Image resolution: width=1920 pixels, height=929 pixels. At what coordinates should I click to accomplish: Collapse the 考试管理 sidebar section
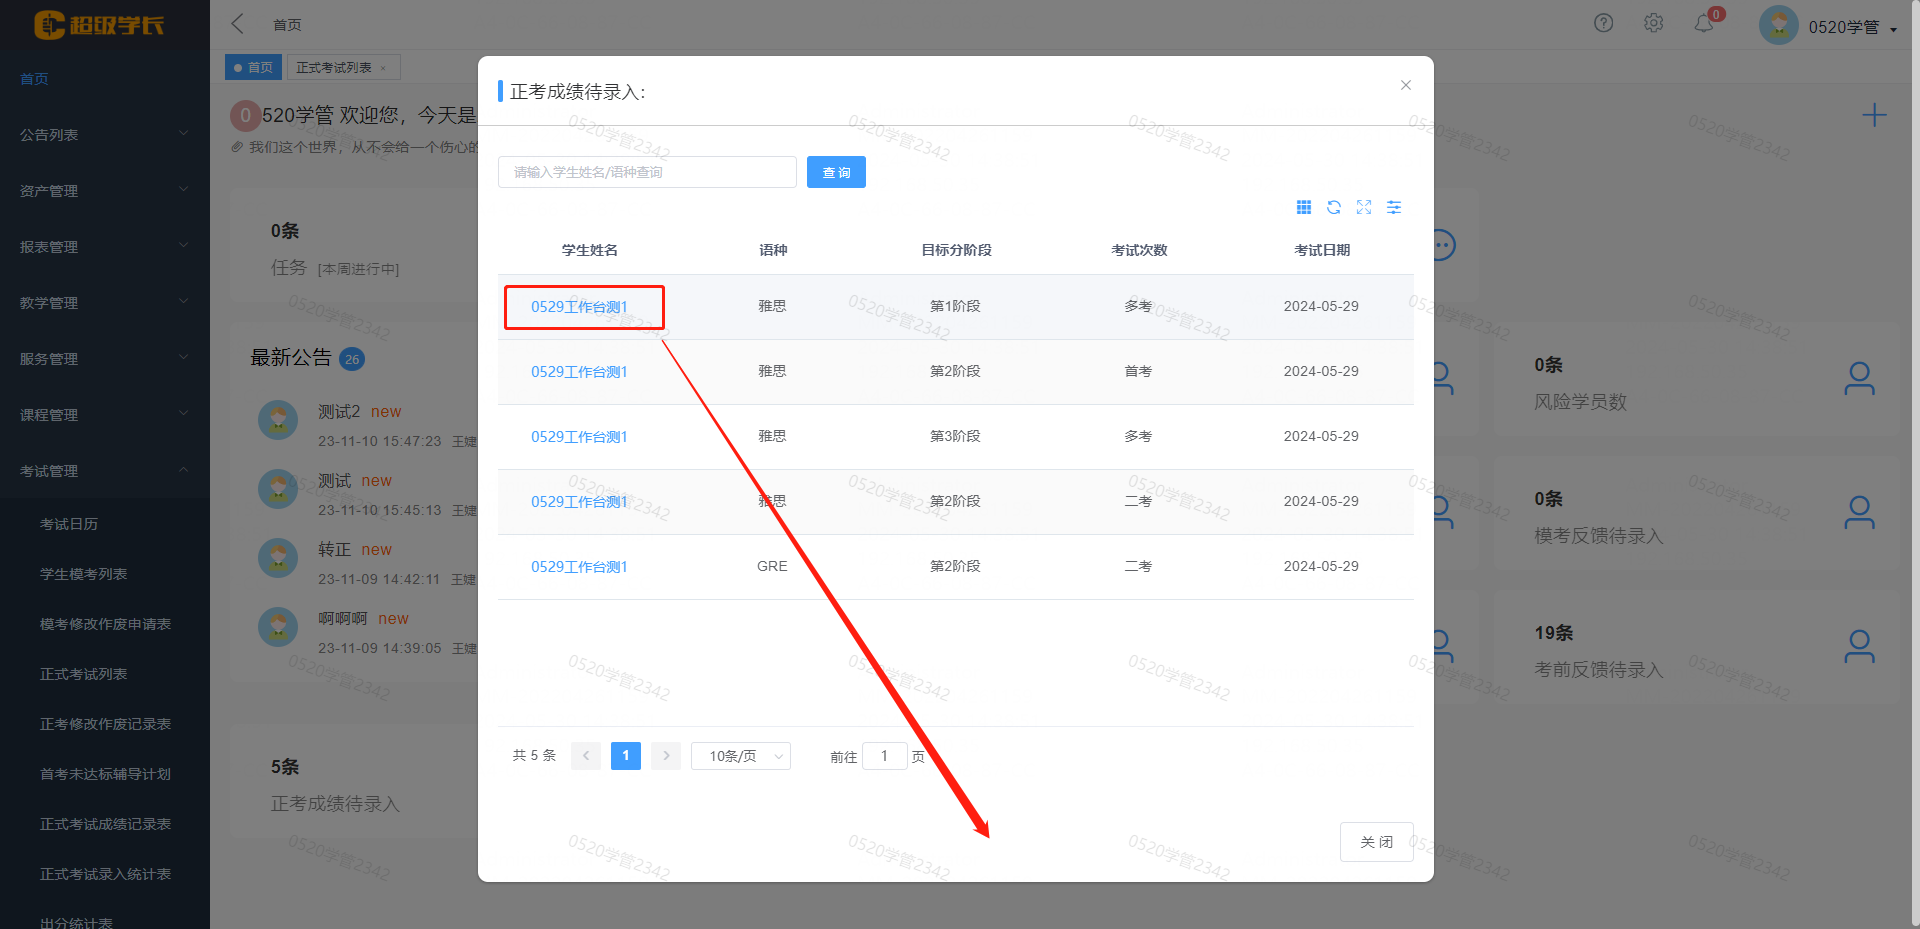coord(100,471)
